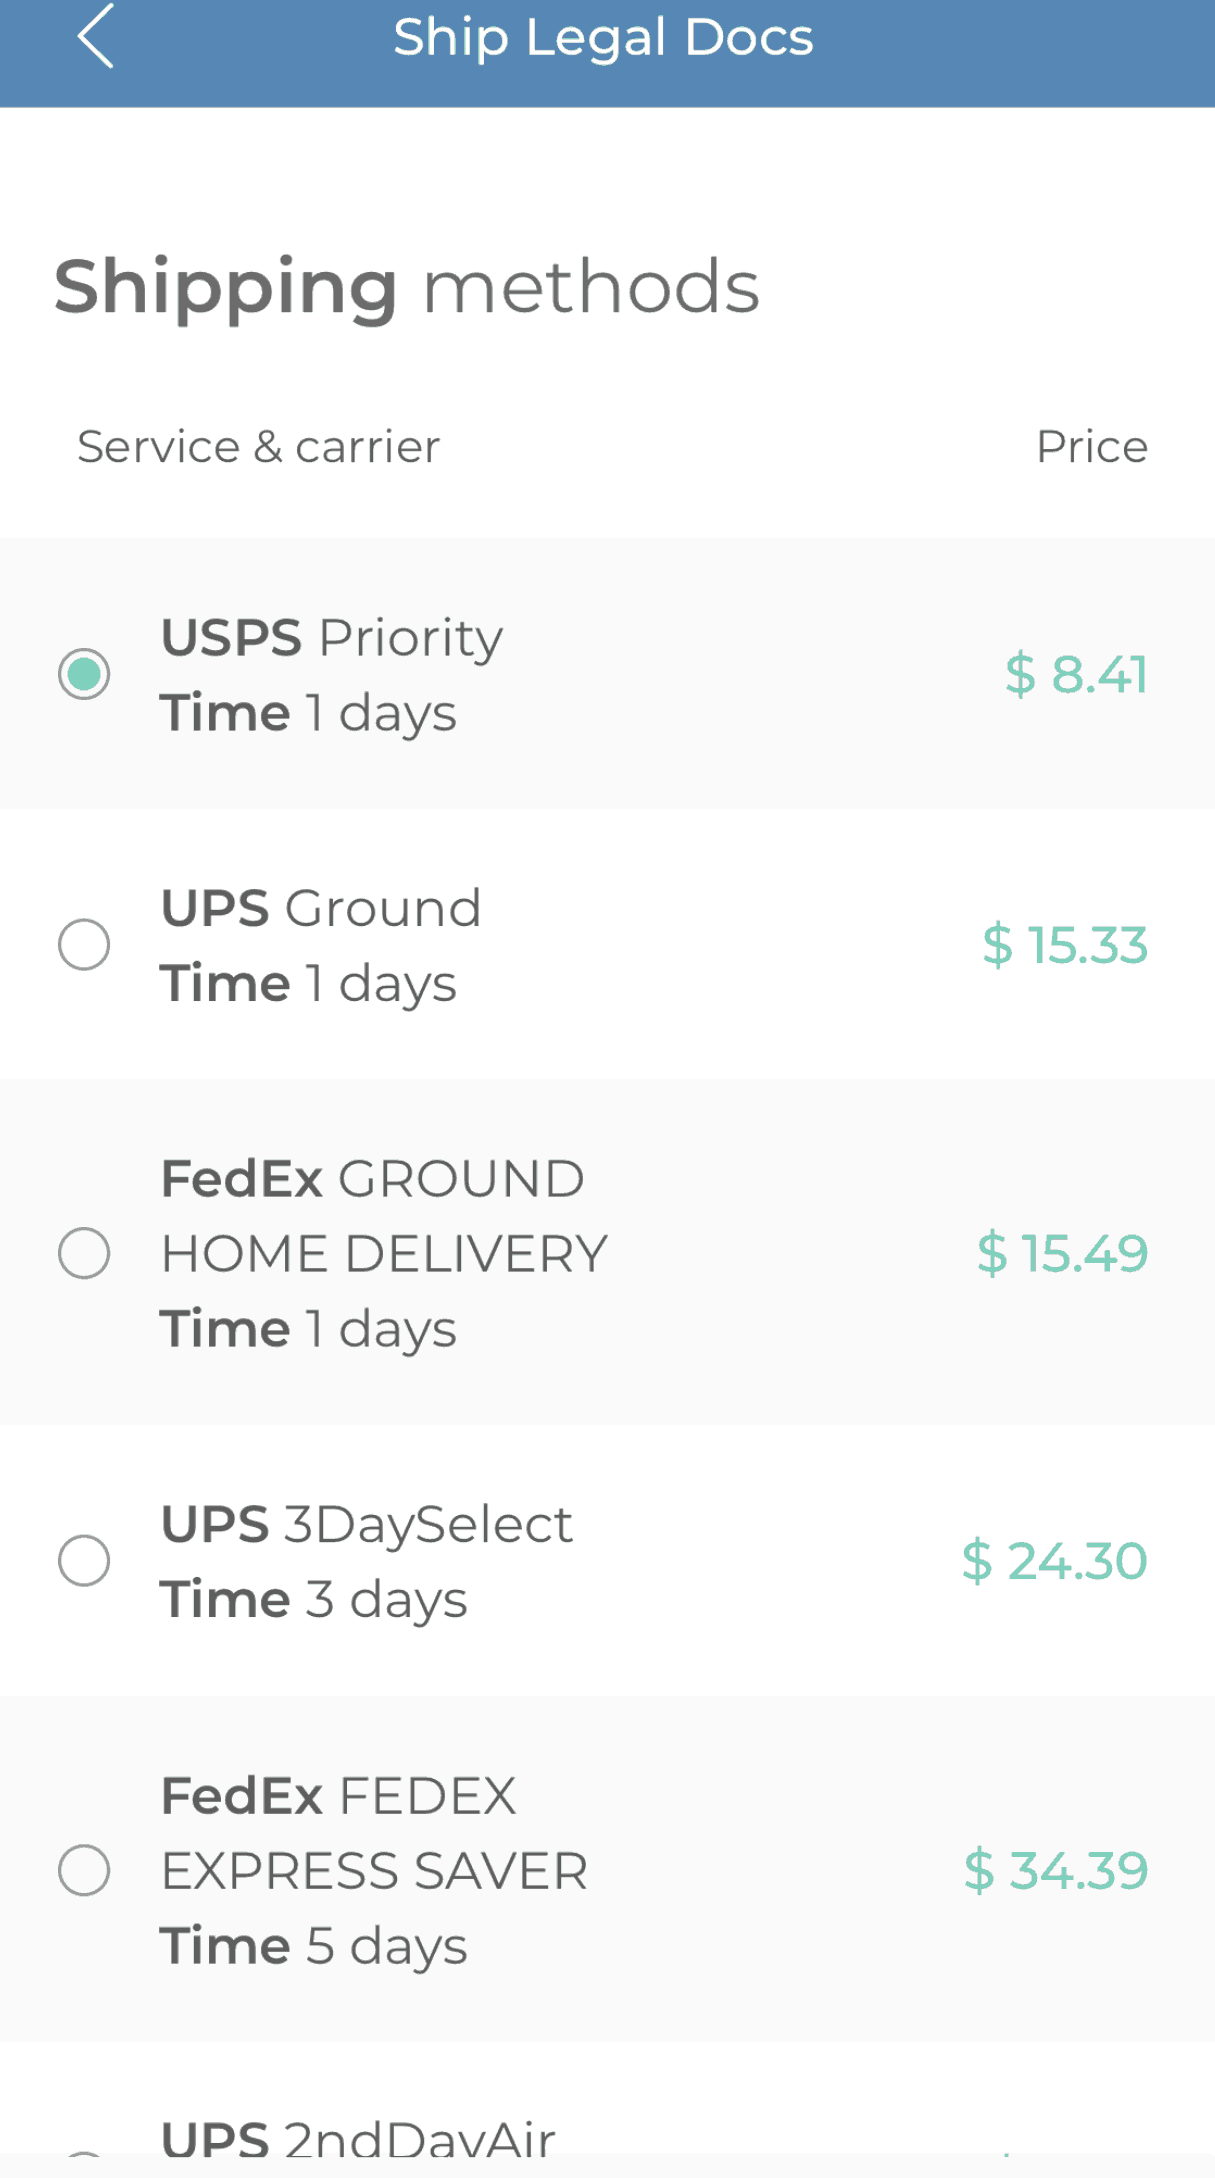Tap the Price column header
Viewport: 1215px width, 2178px height.
tap(1091, 447)
